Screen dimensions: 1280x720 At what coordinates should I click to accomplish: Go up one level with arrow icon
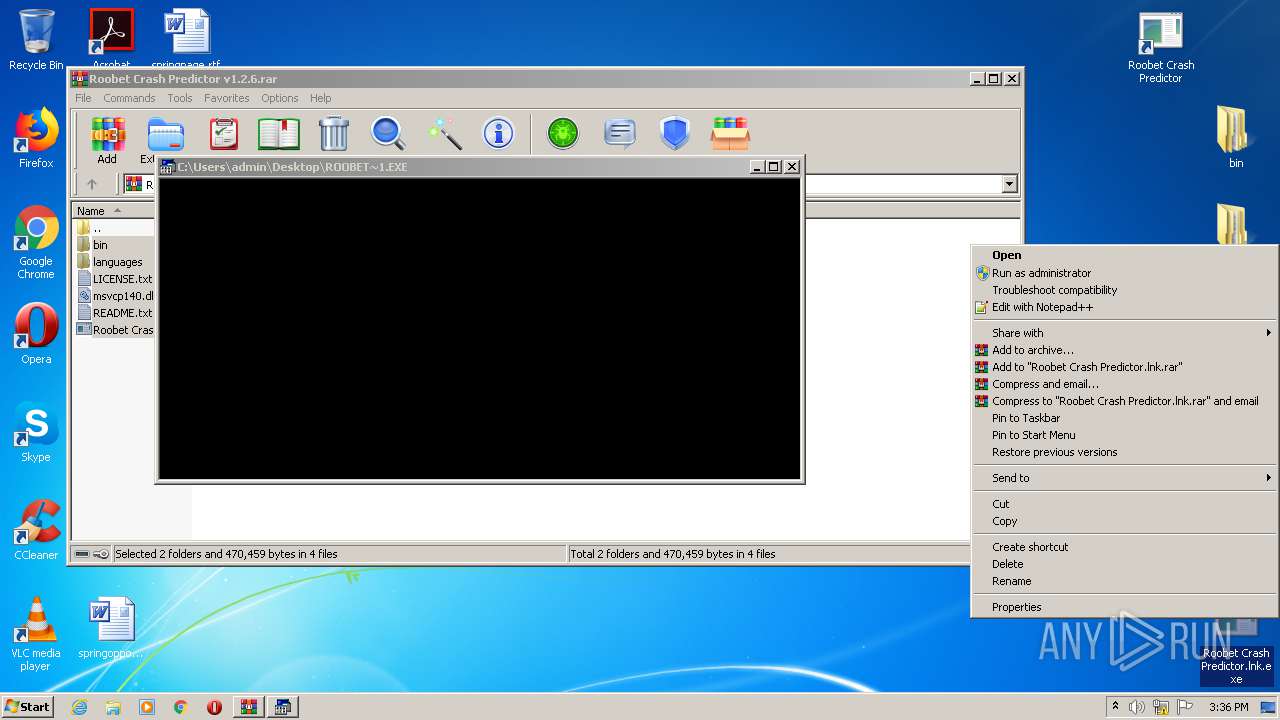(x=92, y=184)
